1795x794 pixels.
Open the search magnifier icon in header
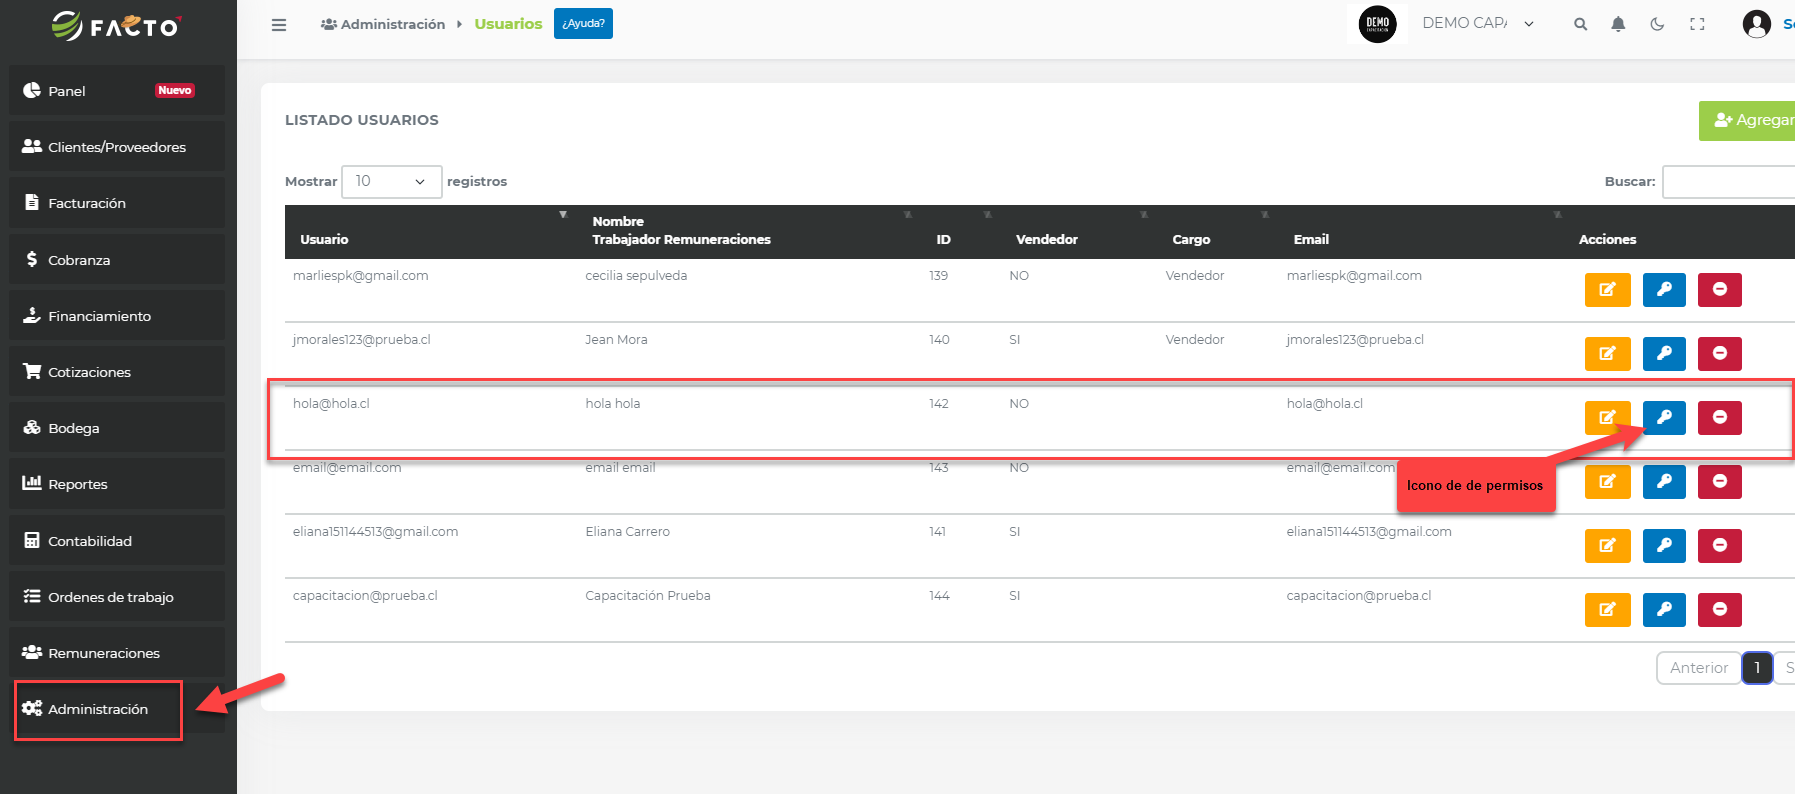[1580, 25]
